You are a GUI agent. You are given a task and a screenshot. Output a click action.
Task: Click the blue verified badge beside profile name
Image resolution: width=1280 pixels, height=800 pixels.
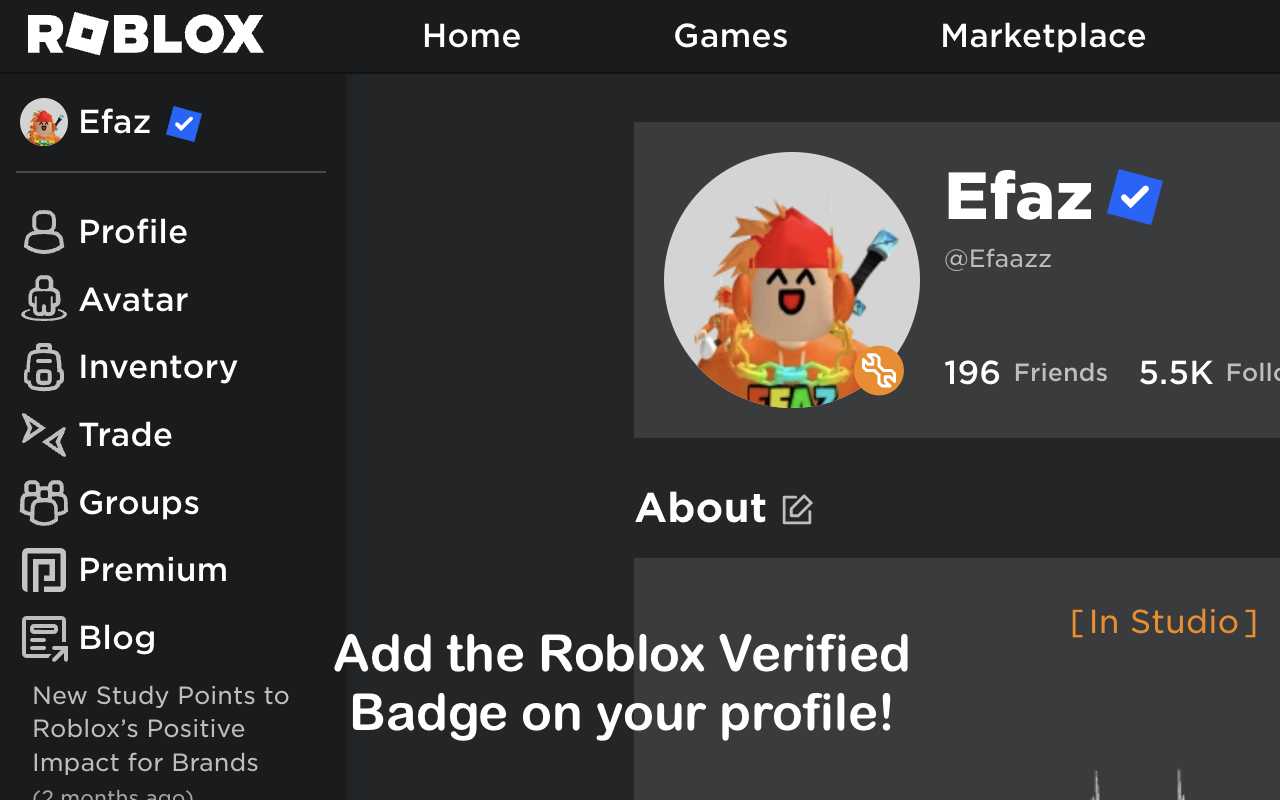pos(1135,197)
